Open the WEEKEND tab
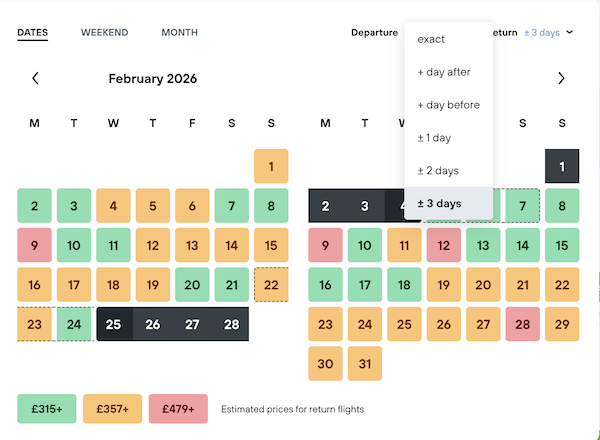Screen dimensions: 600x440 (x=104, y=33)
